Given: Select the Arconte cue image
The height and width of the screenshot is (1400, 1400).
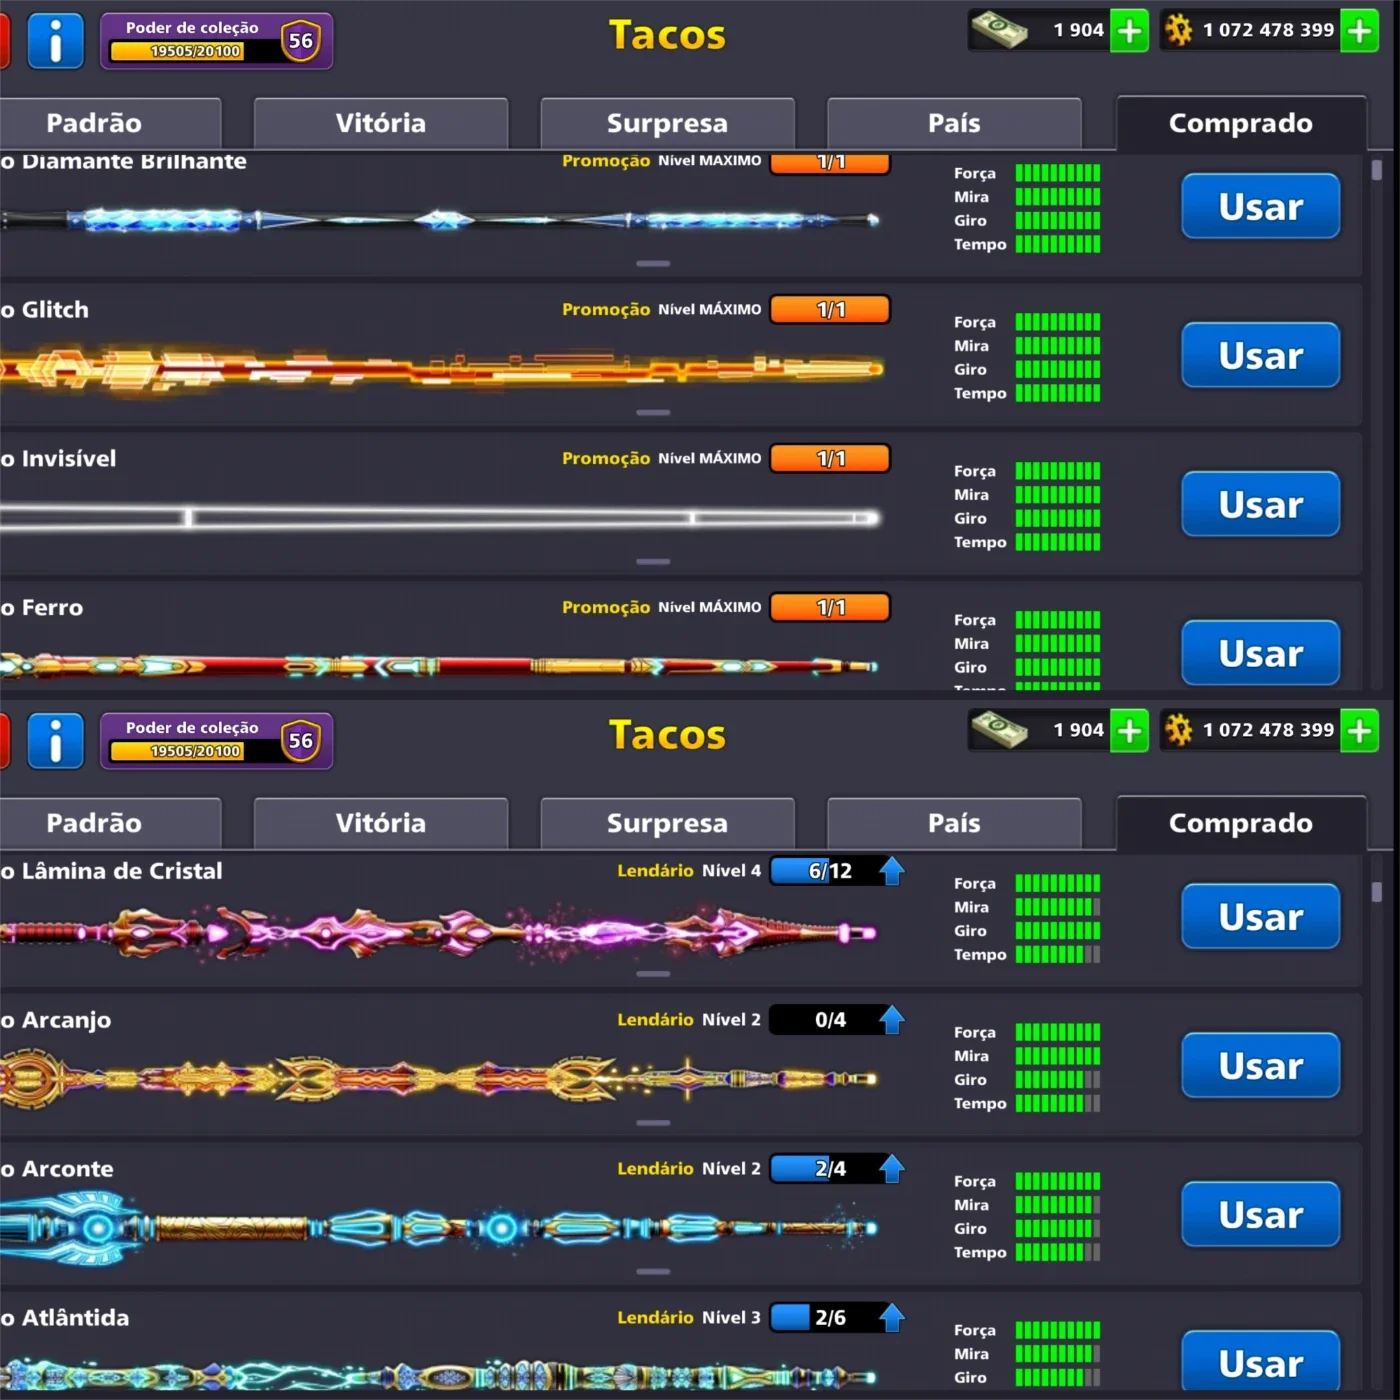Looking at the screenshot, I should pyautogui.click(x=440, y=1228).
